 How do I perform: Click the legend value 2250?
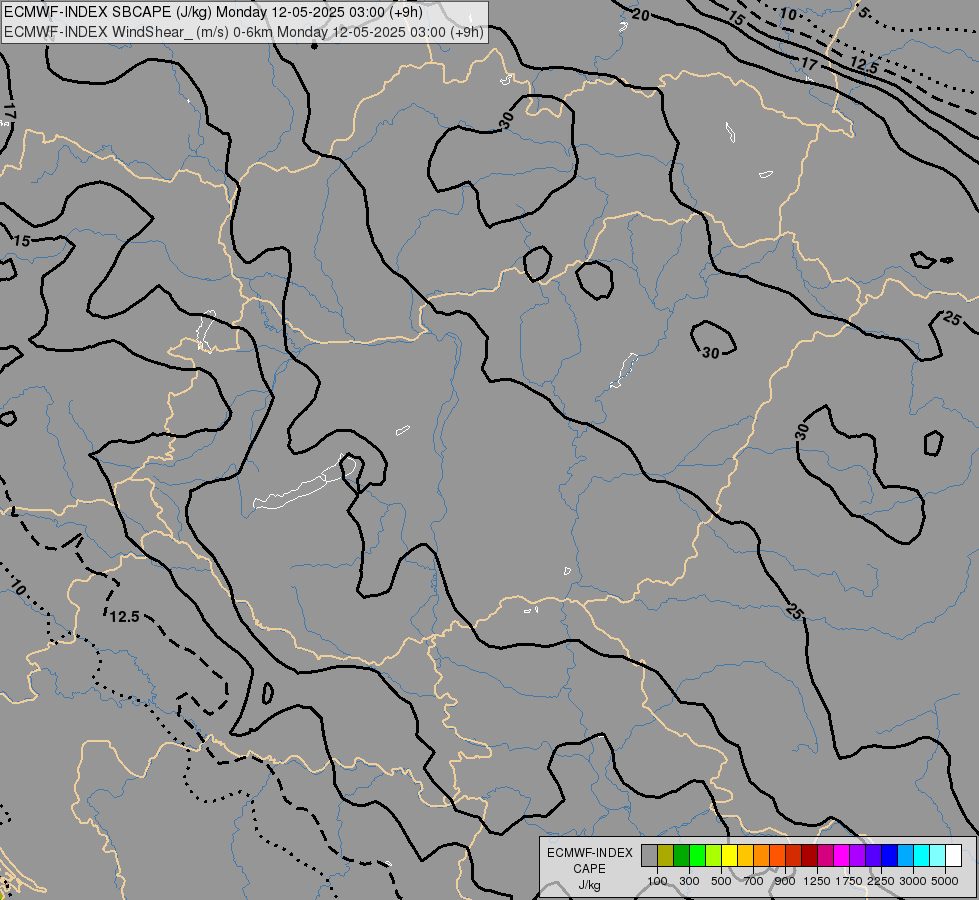(881, 881)
